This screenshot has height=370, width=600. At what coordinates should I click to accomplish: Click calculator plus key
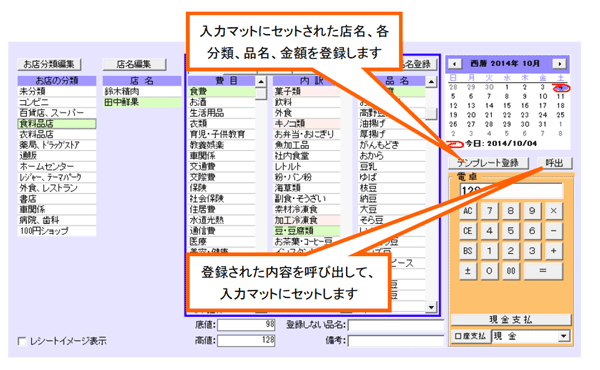tap(554, 251)
